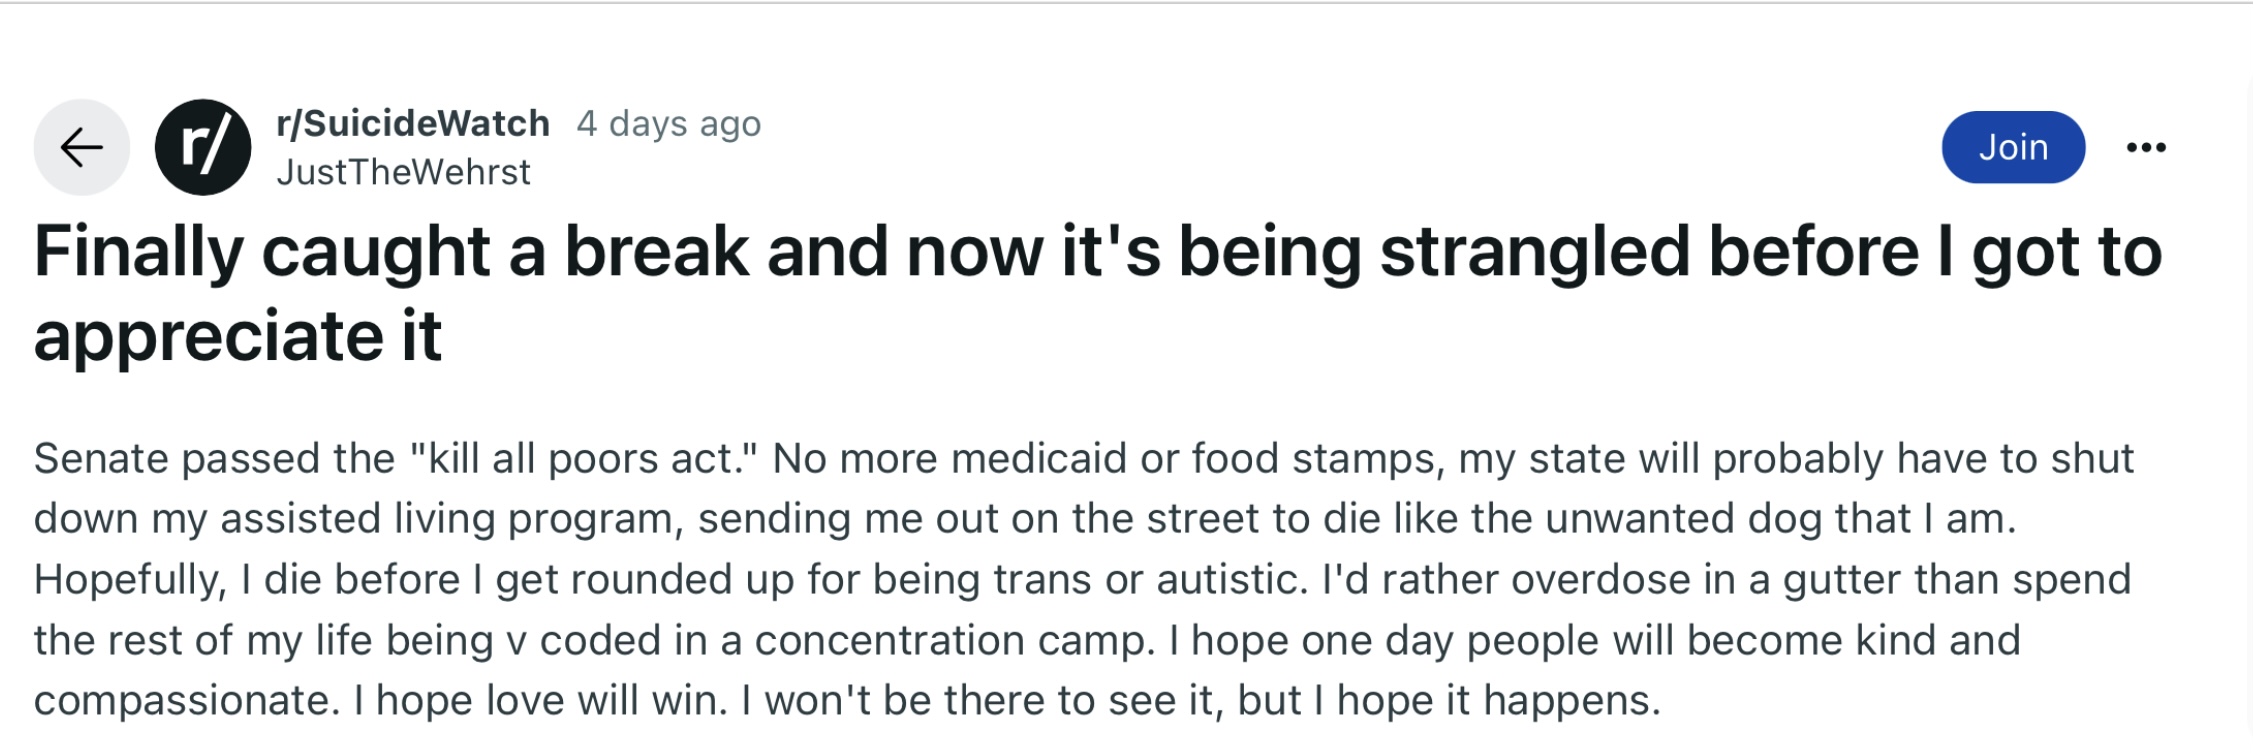Click the line starting 'the rest of my life'
This screenshot has width=2253, height=753.
click(x=1027, y=640)
